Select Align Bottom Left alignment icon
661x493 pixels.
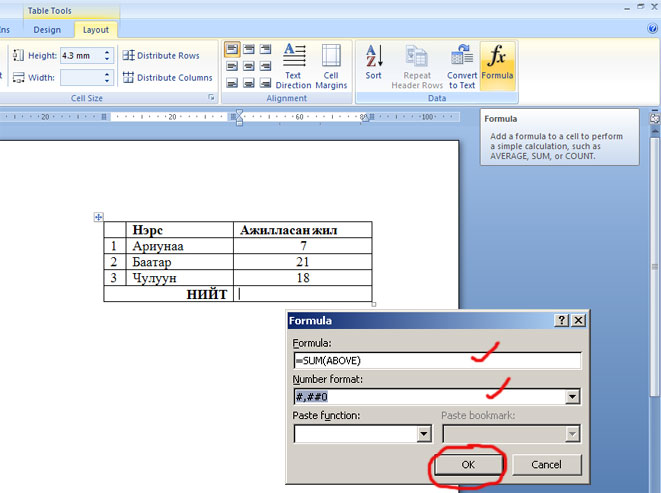point(232,83)
